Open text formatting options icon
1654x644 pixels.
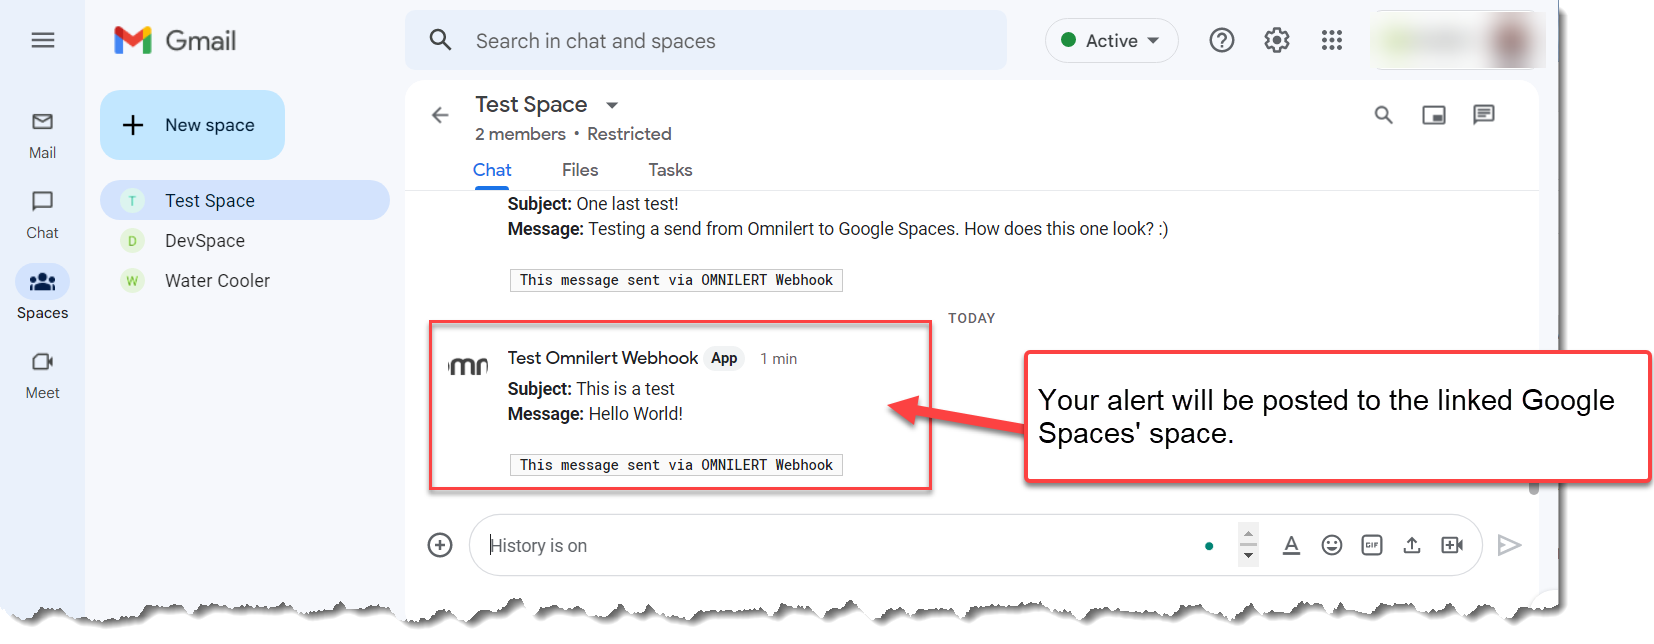click(1291, 545)
